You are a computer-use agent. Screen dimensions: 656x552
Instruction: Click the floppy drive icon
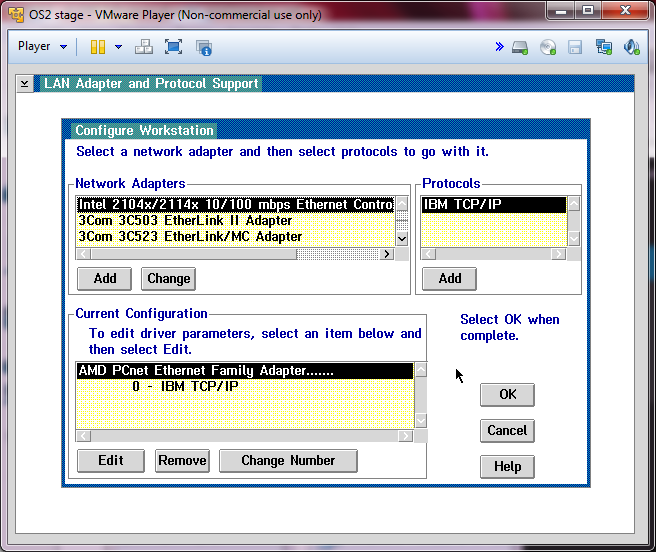(575, 47)
